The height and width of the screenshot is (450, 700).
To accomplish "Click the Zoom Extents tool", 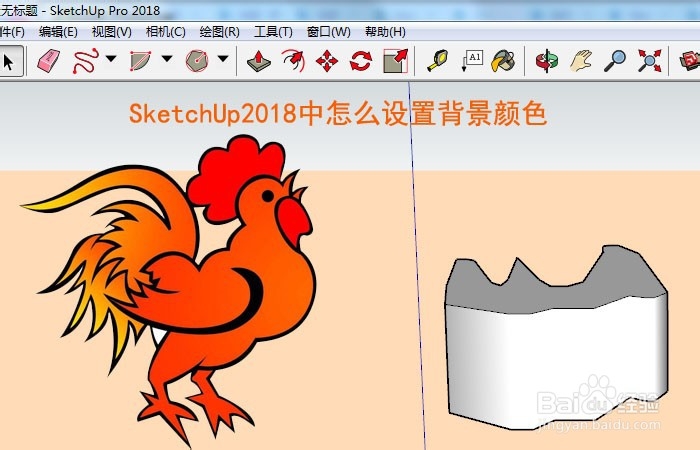I will click(650, 61).
